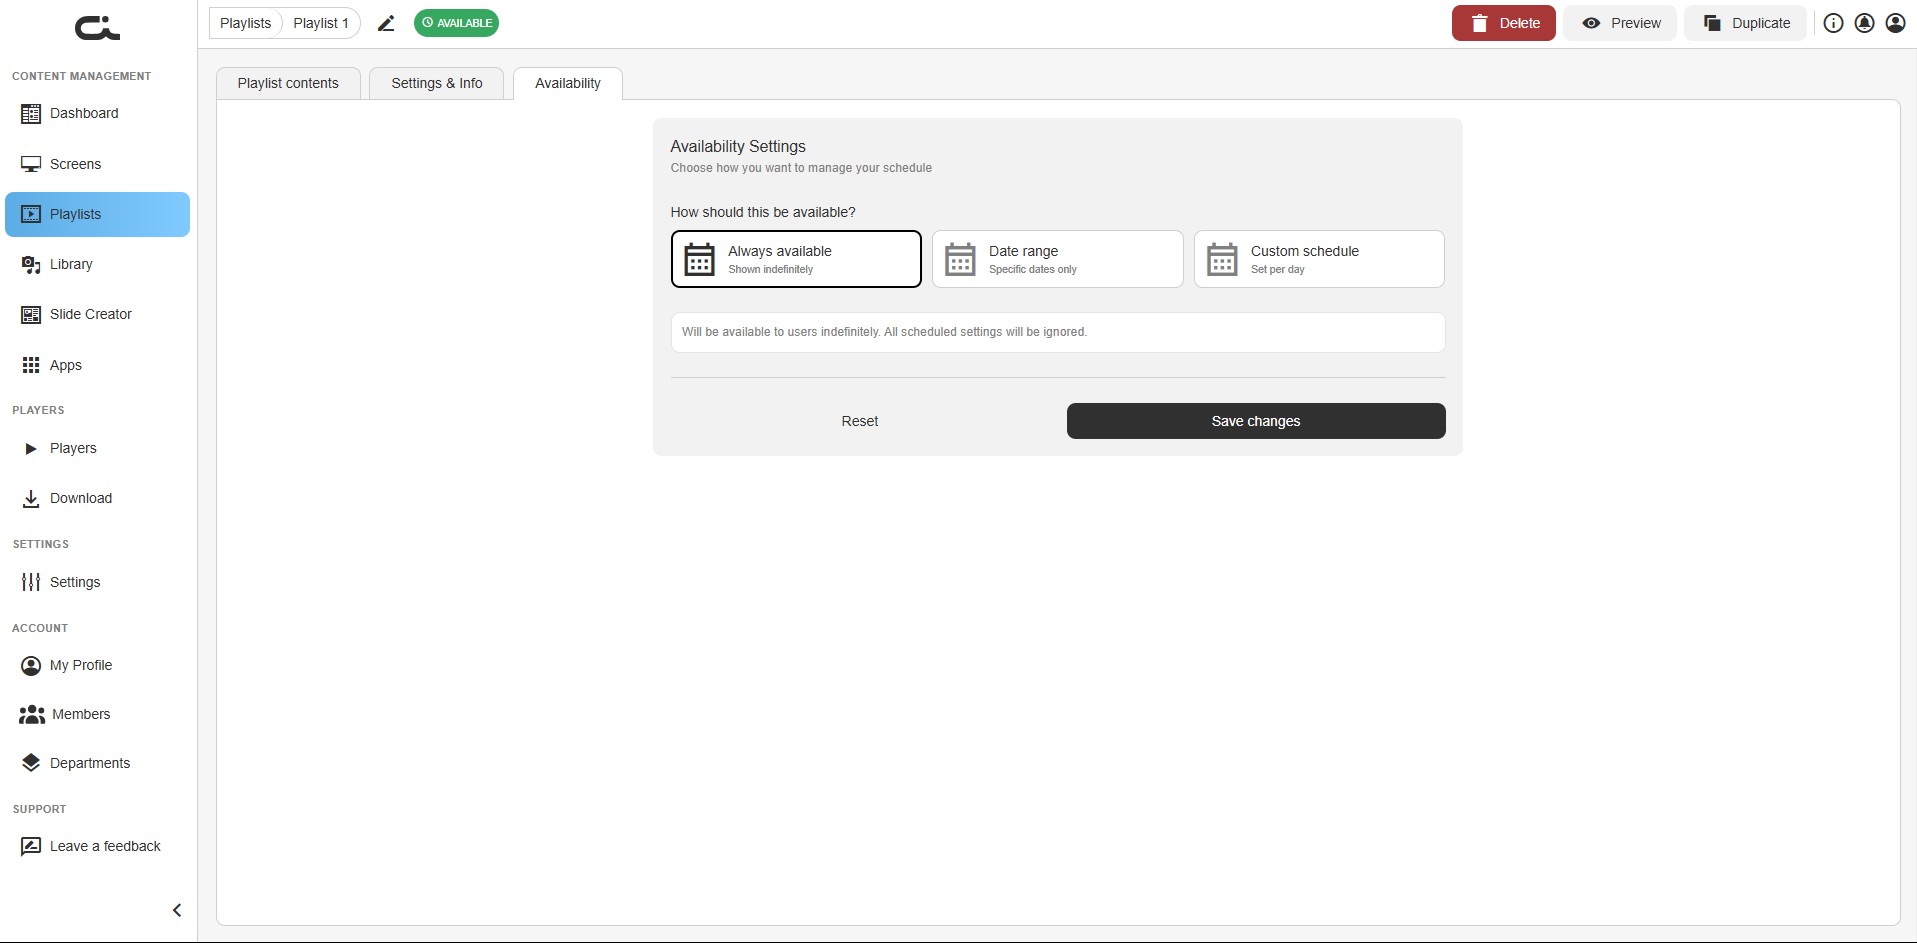Open user account avatar icon

(1895, 23)
